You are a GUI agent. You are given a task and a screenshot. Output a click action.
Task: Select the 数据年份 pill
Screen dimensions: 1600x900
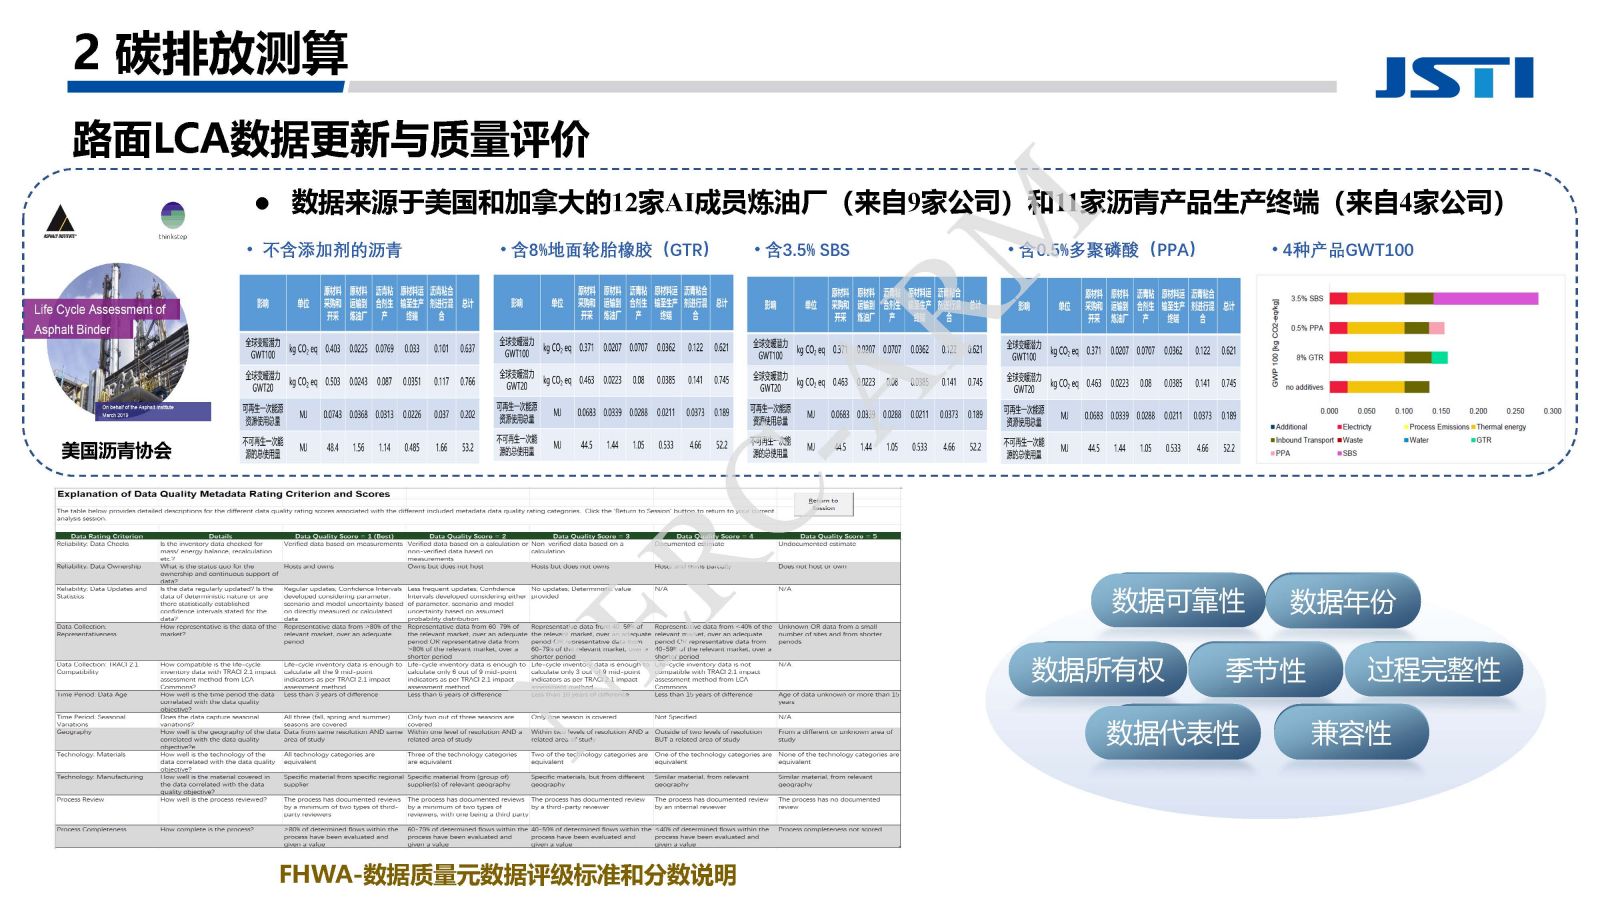pos(1342,601)
